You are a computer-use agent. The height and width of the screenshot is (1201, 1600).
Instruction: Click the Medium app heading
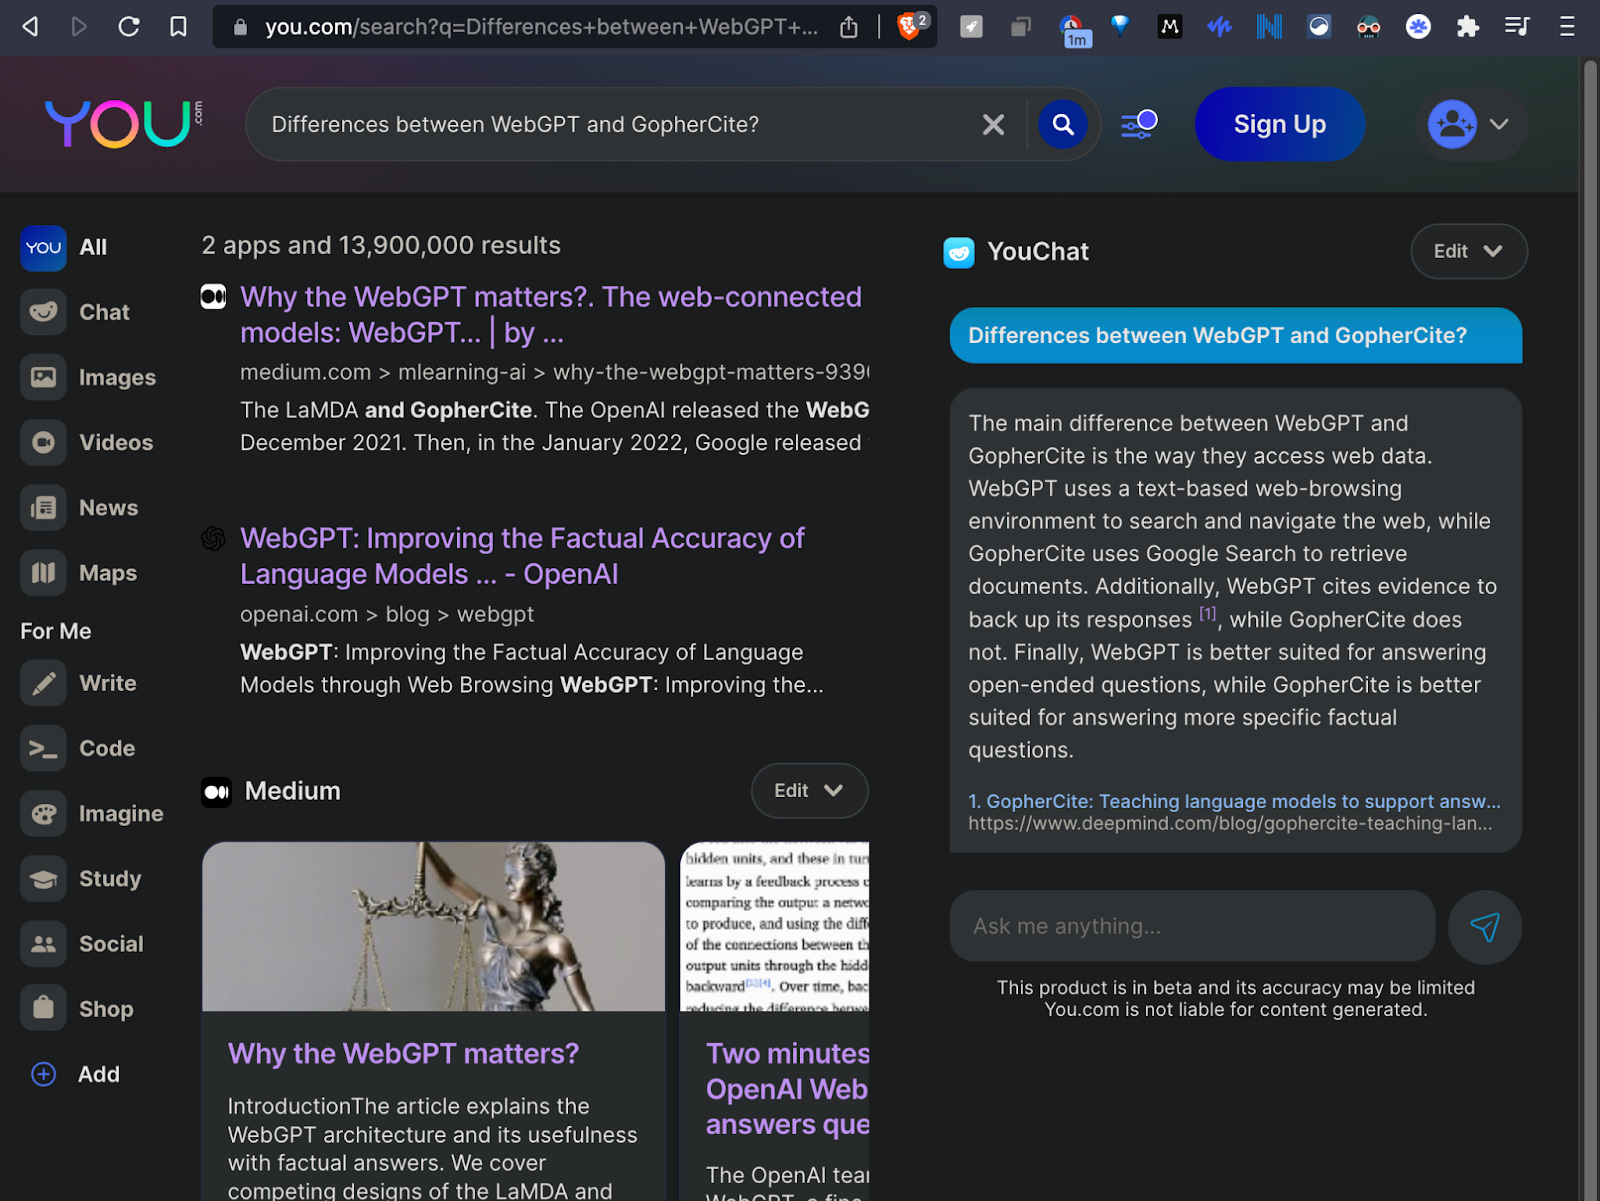(292, 791)
